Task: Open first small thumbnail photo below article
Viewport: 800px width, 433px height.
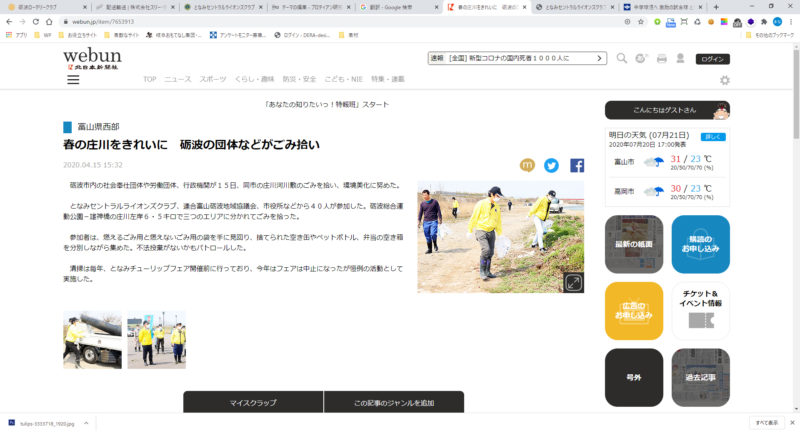Action: (78, 341)
